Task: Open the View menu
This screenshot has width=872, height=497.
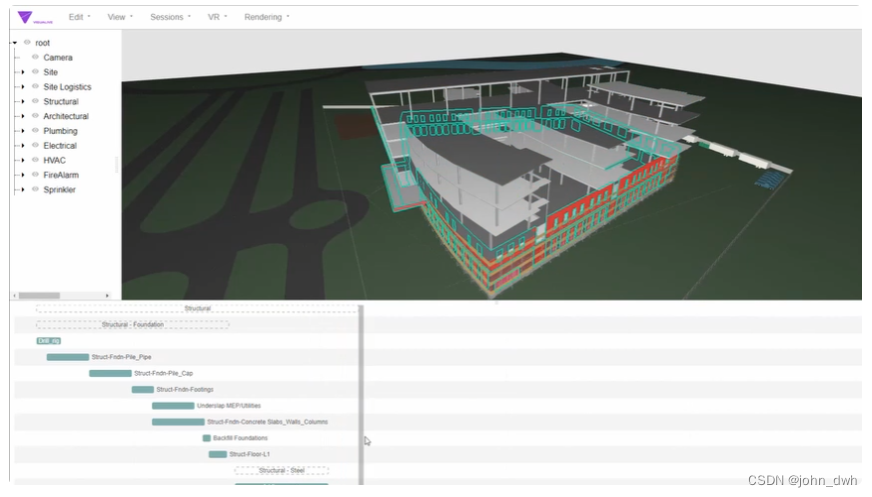Action: pyautogui.click(x=120, y=17)
